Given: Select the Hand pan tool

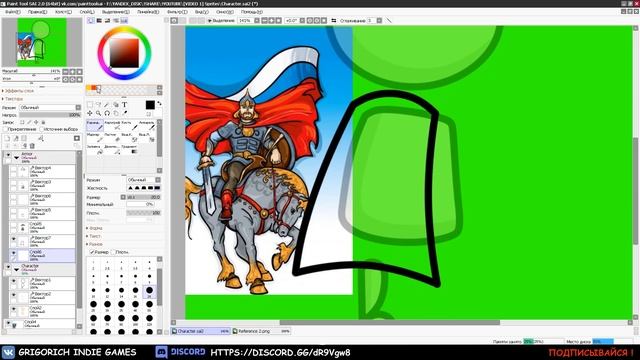Looking at the screenshot, I should click(x=116, y=113).
